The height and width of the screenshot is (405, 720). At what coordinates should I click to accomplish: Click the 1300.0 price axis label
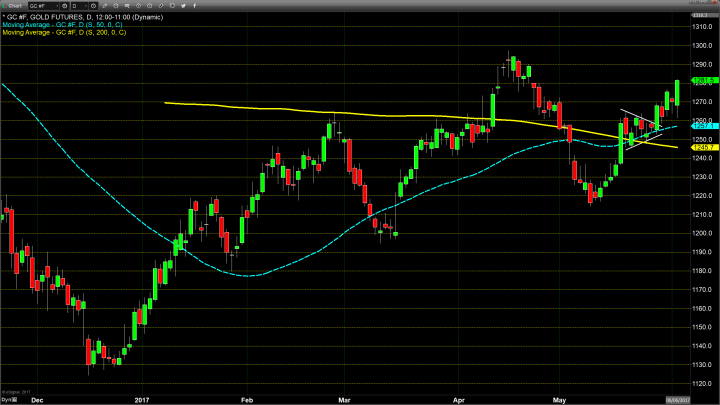701,46
